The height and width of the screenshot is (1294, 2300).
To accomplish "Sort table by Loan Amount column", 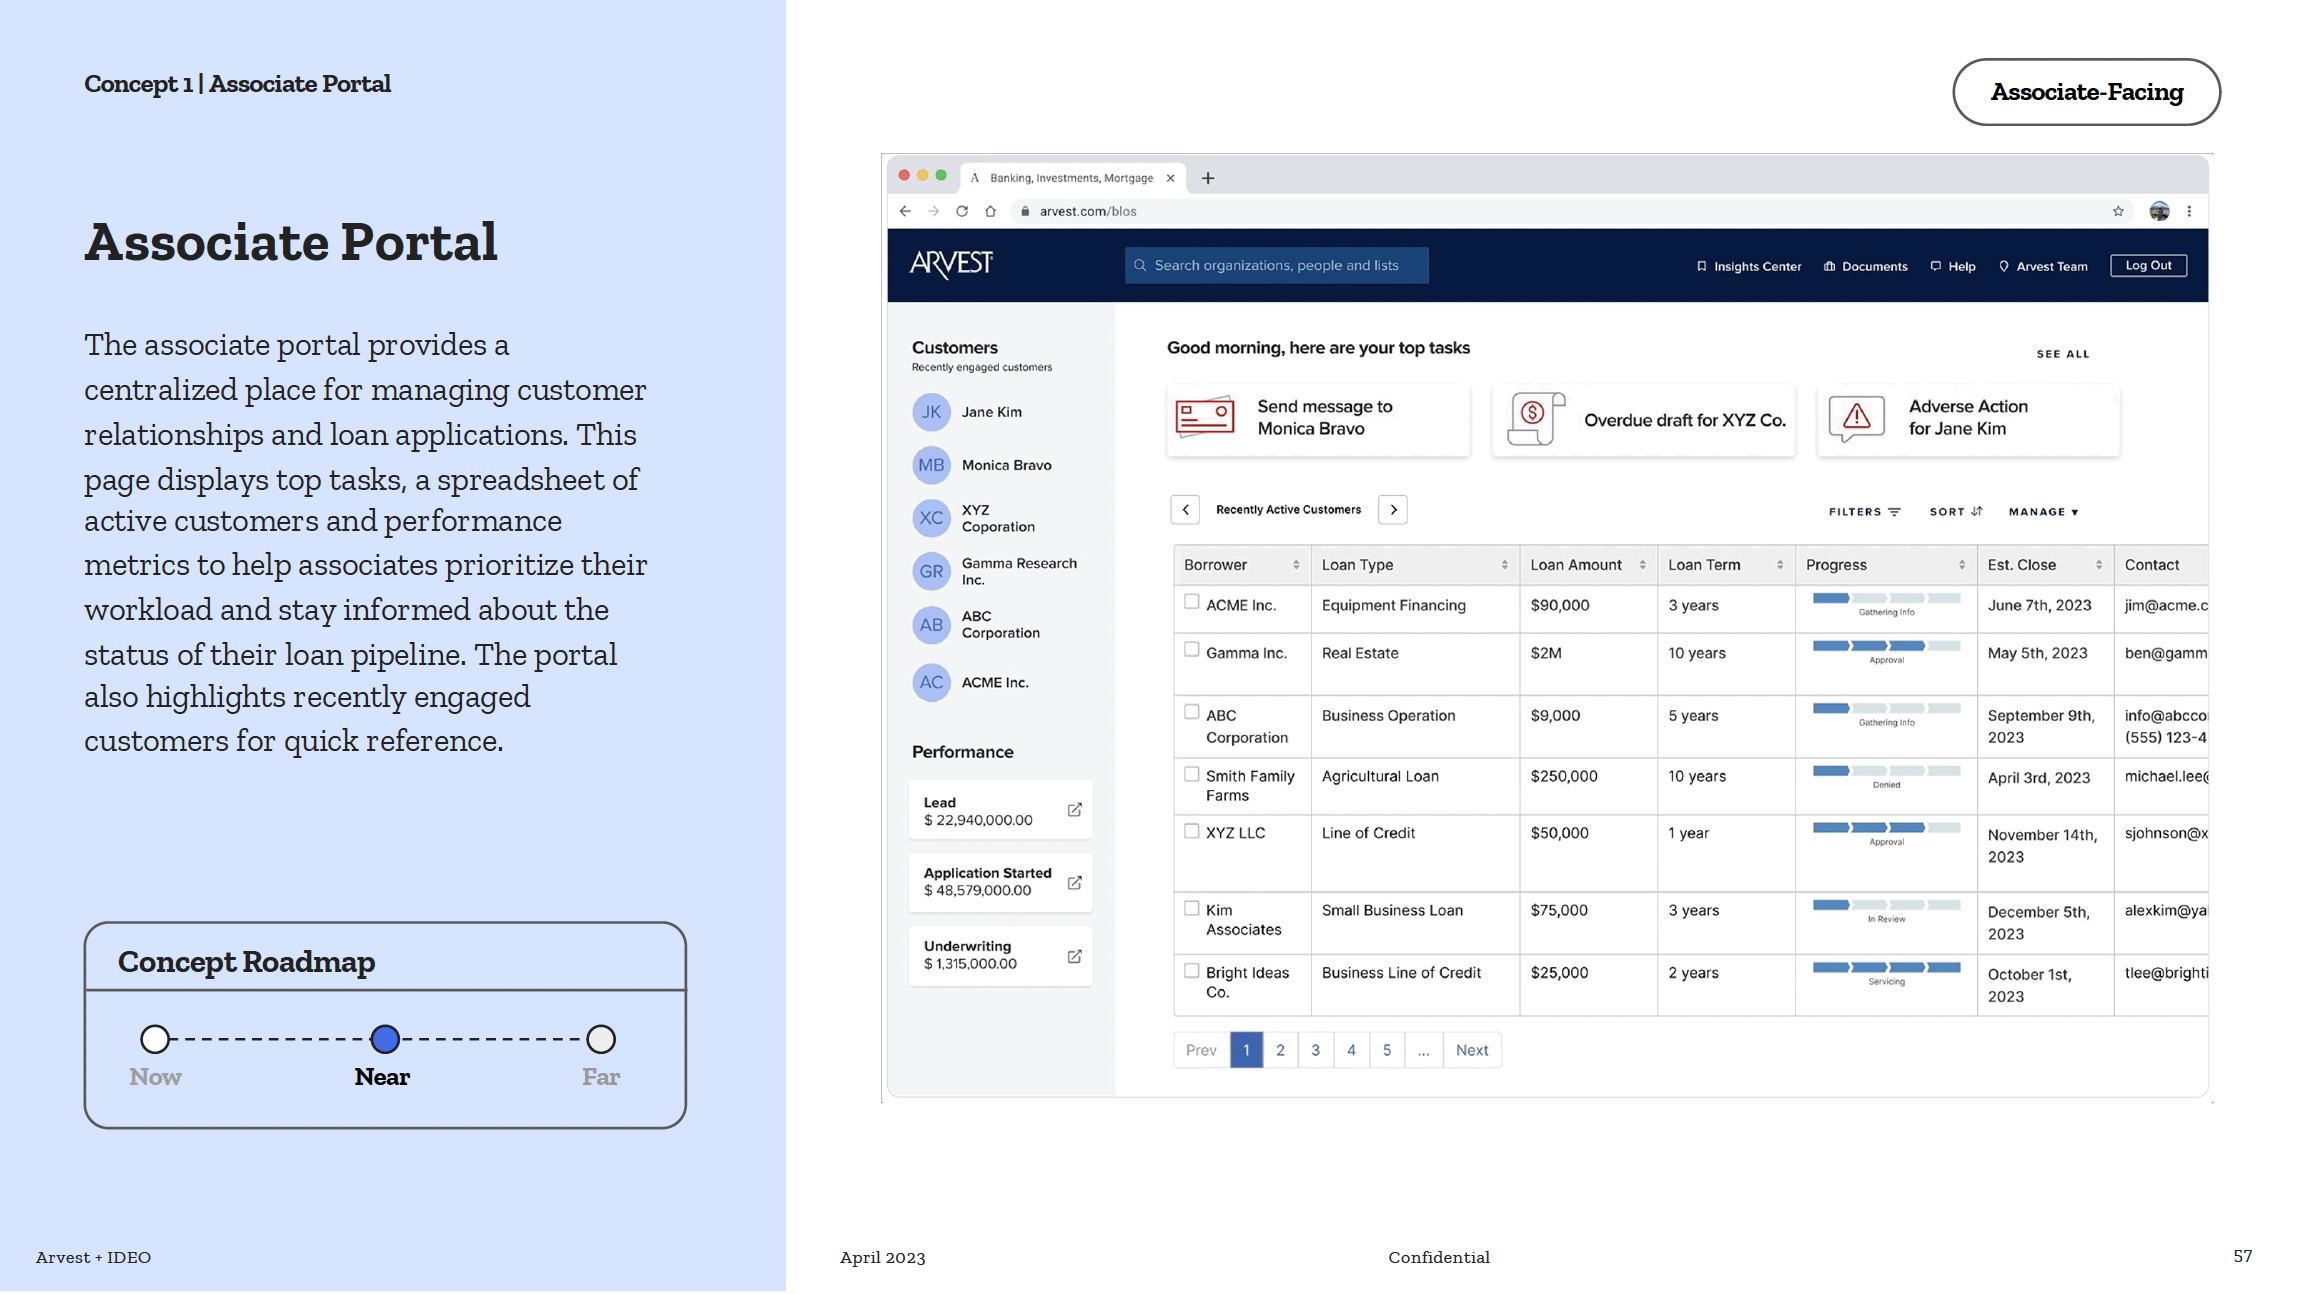I will 1642,566.
